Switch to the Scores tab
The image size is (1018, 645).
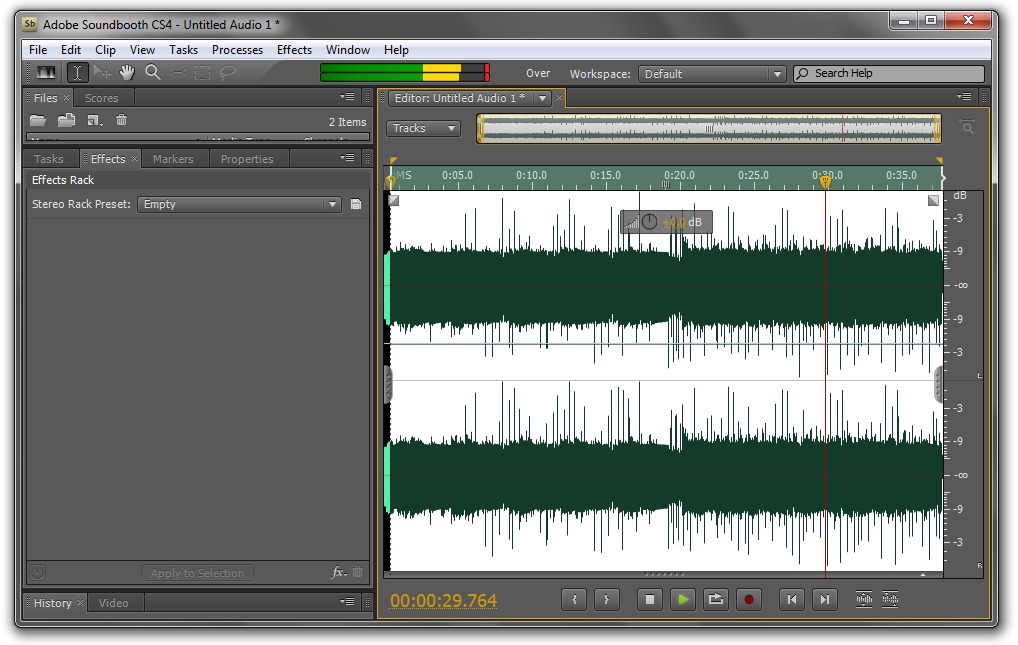102,98
